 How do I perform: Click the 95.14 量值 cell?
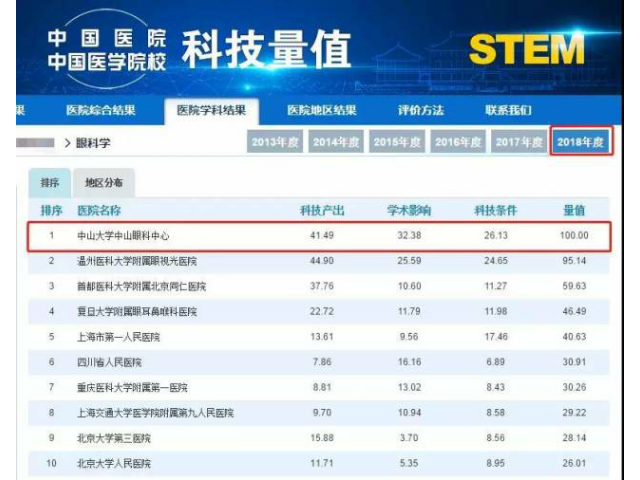[574, 261]
